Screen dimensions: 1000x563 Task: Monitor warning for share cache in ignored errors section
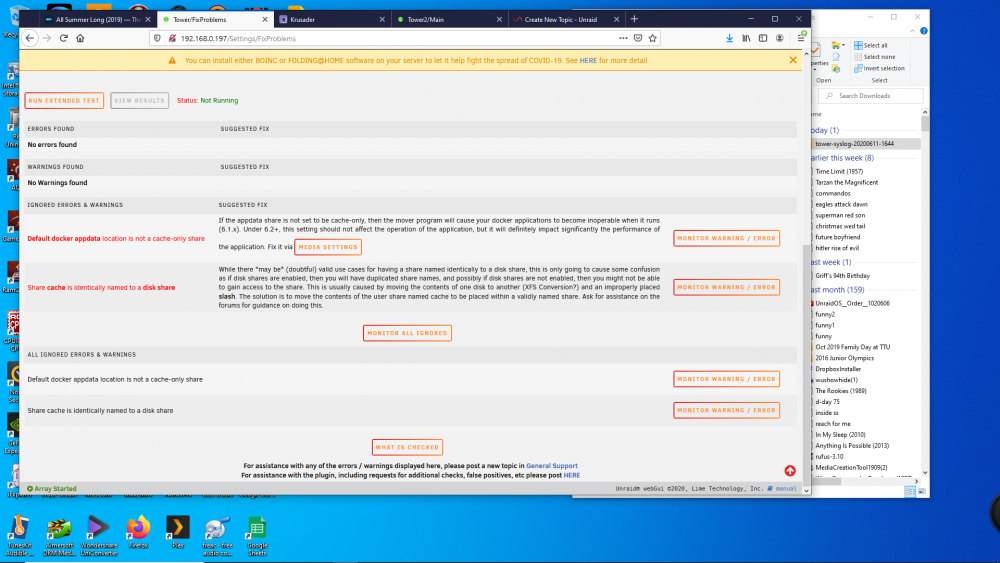click(x=726, y=288)
